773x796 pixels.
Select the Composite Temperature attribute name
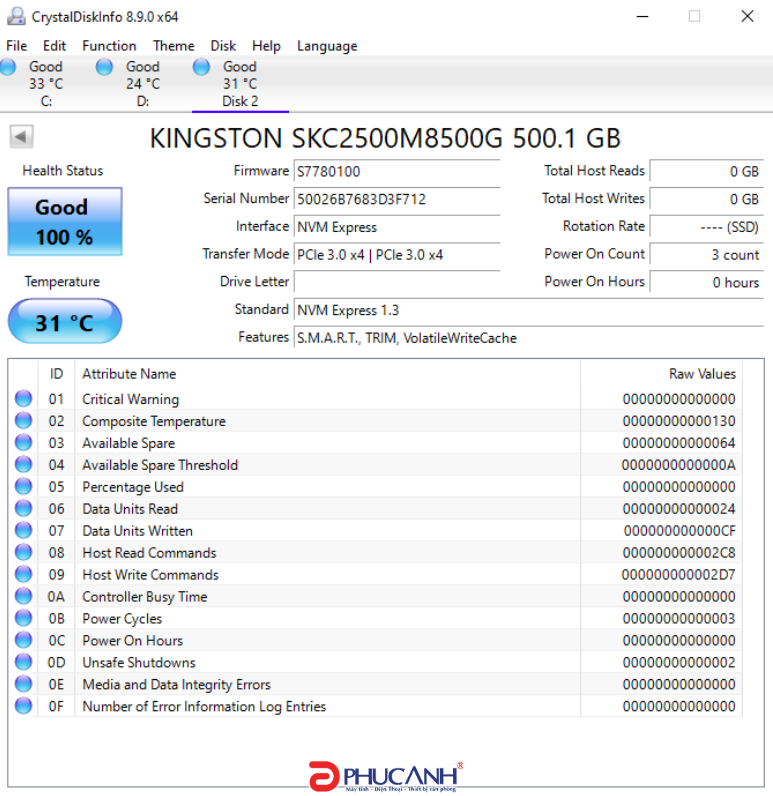click(154, 421)
